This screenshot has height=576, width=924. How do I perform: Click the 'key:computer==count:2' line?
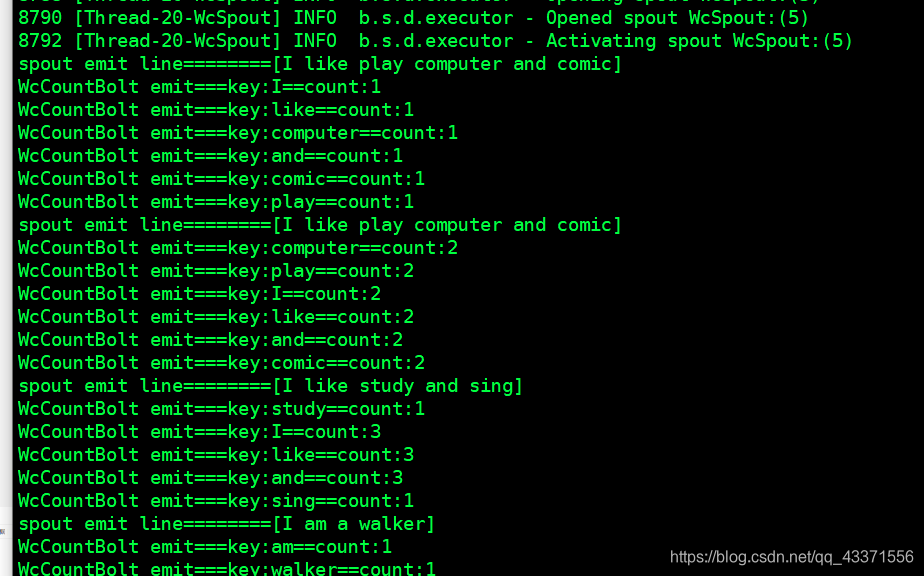tap(238, 248)
